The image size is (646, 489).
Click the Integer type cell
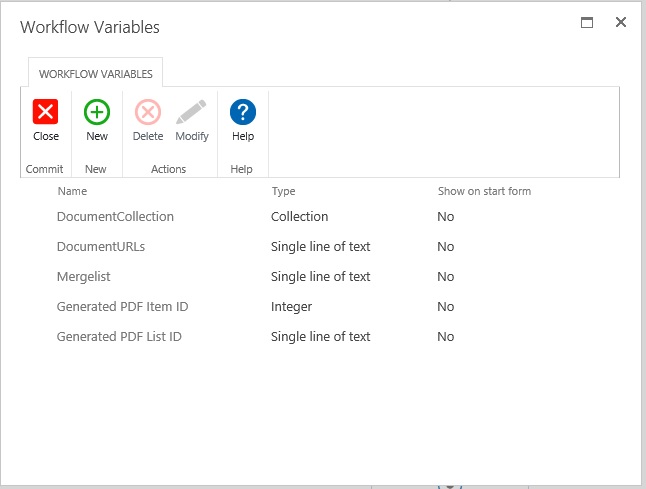tap(291, 307)
